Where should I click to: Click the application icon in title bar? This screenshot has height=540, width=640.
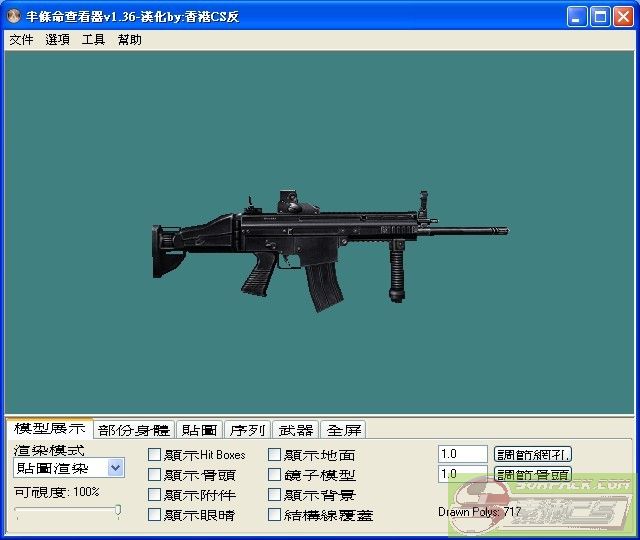pyautogui.click(x=14, y=17)
